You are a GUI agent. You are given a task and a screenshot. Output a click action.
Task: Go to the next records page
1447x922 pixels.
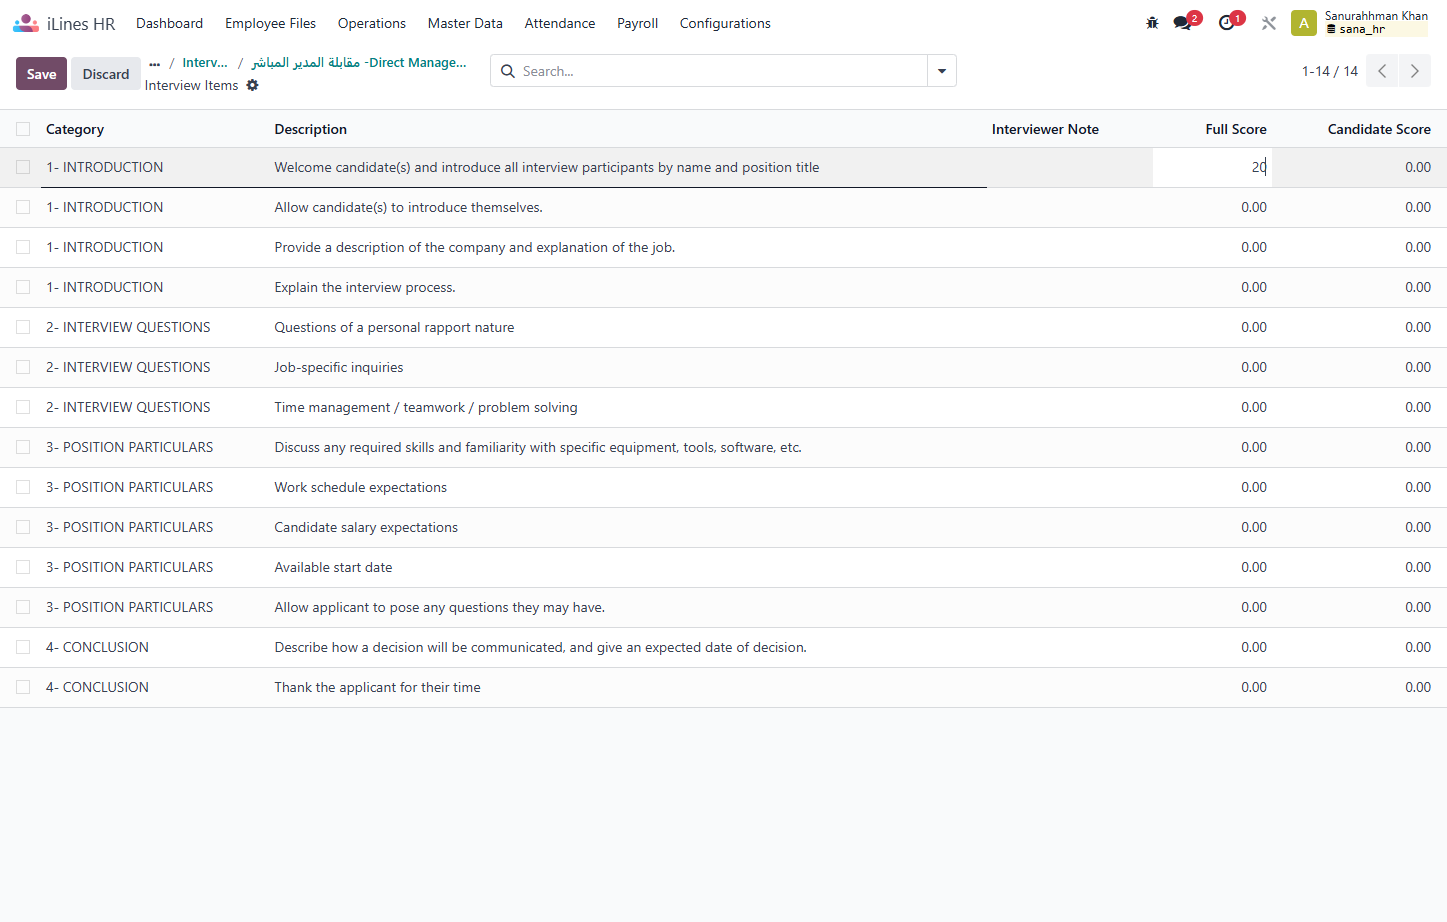click(x=1415, y=71)
